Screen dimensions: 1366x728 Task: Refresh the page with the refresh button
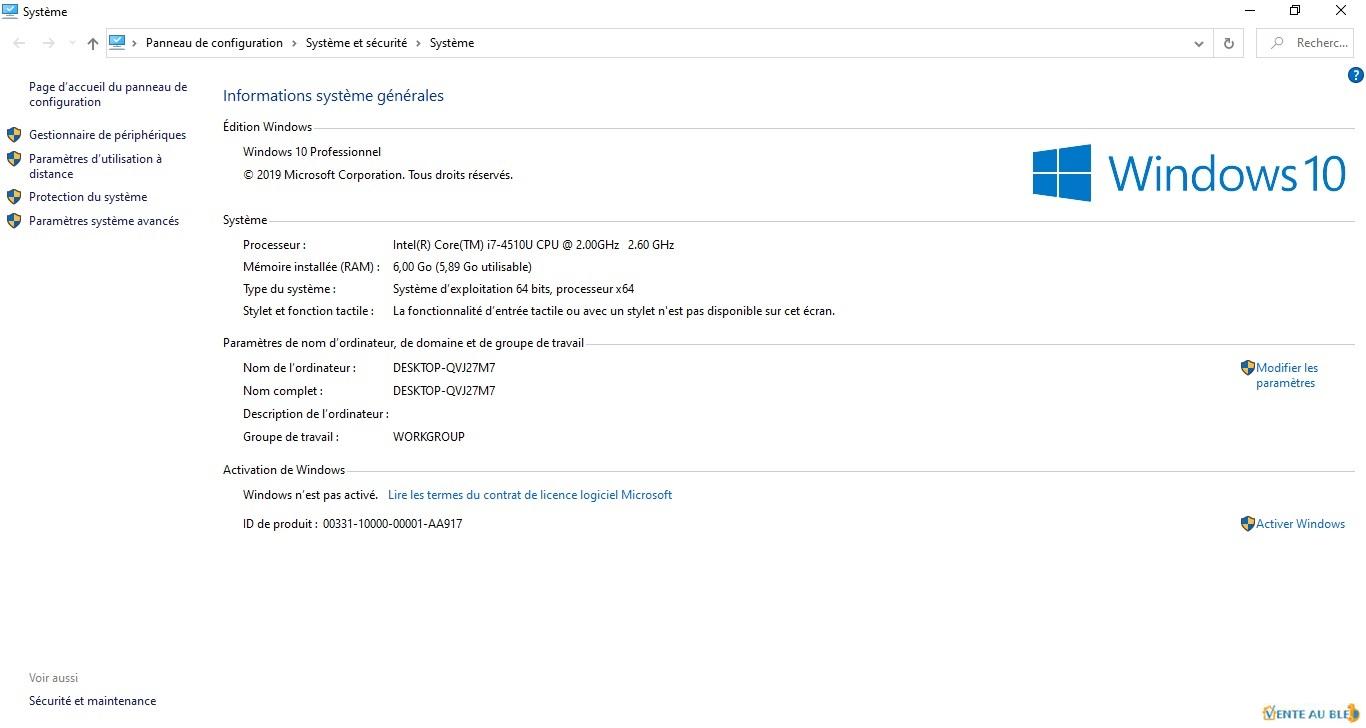1228,43
